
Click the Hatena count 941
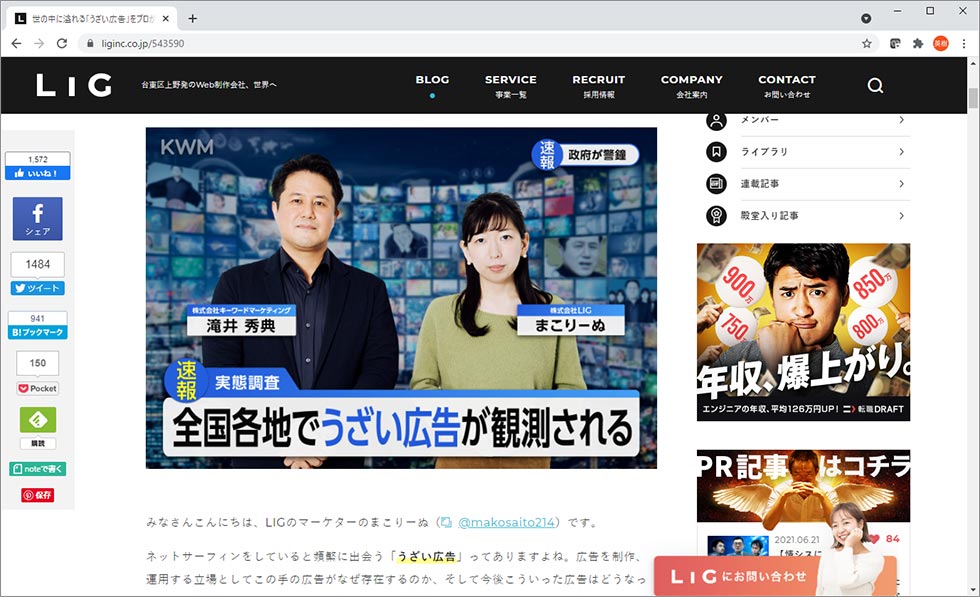click(x=38, y=318)
